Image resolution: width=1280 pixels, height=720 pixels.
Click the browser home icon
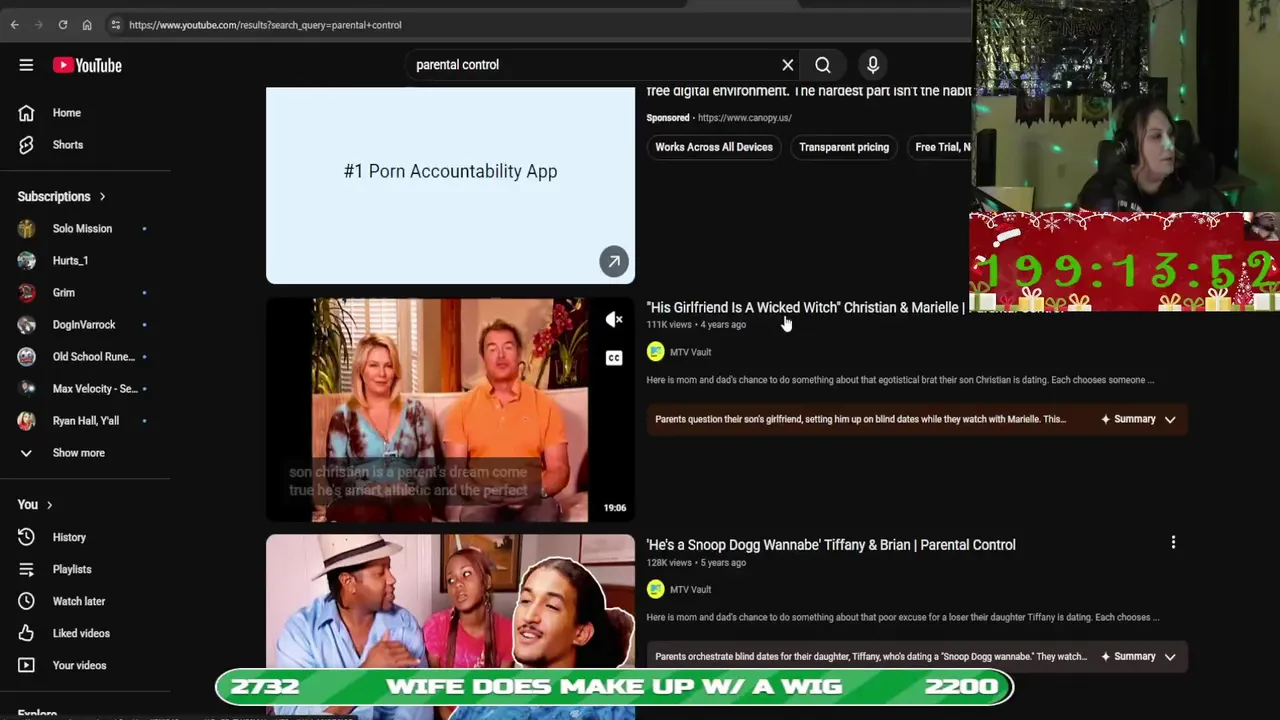click(x=87, y=25)
